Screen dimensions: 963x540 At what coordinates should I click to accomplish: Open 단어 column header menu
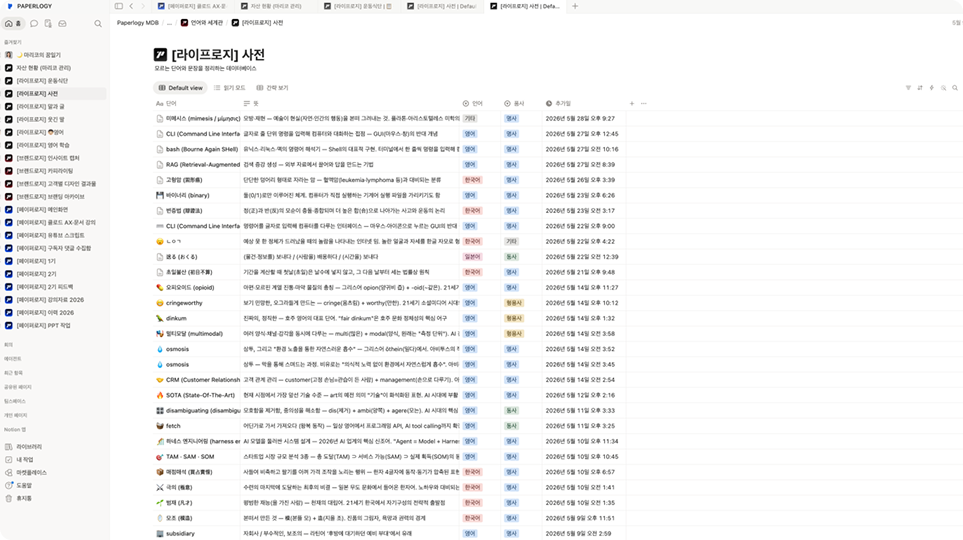coord(197,104)
